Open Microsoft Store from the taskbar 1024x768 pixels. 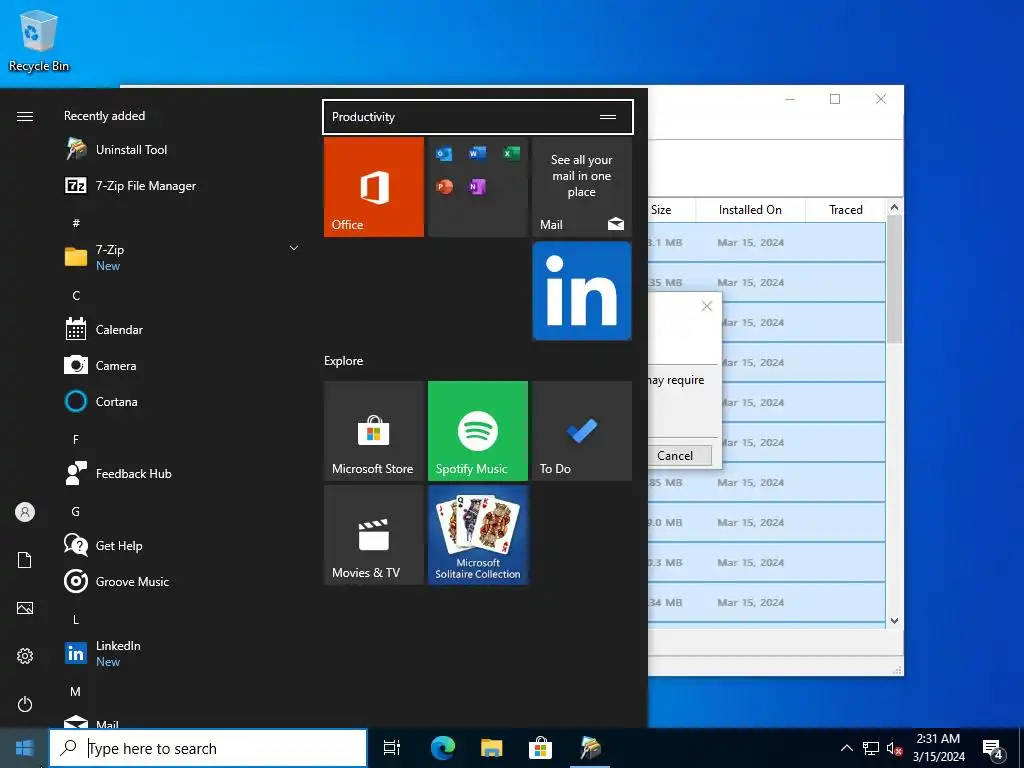tap(540, 748)
